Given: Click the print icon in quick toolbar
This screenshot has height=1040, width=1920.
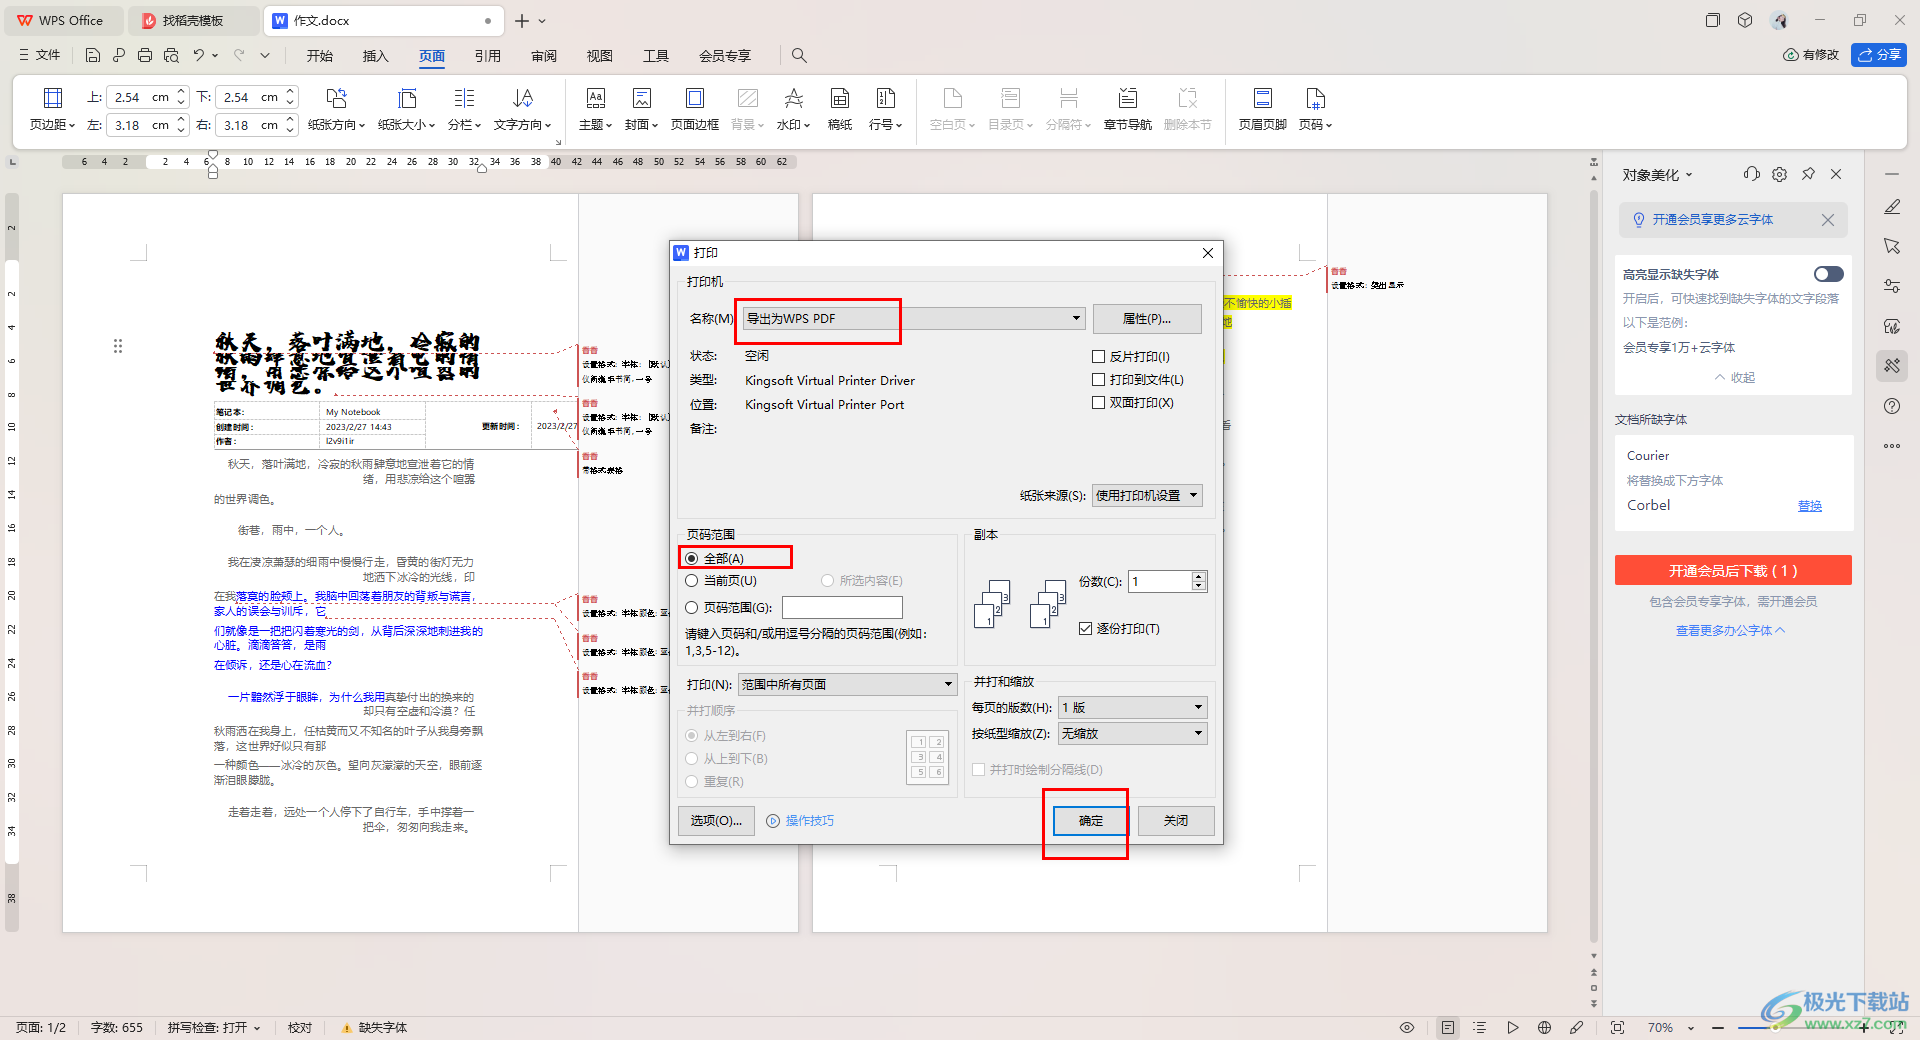Looking at the screenshot, I should coord(145,55).
